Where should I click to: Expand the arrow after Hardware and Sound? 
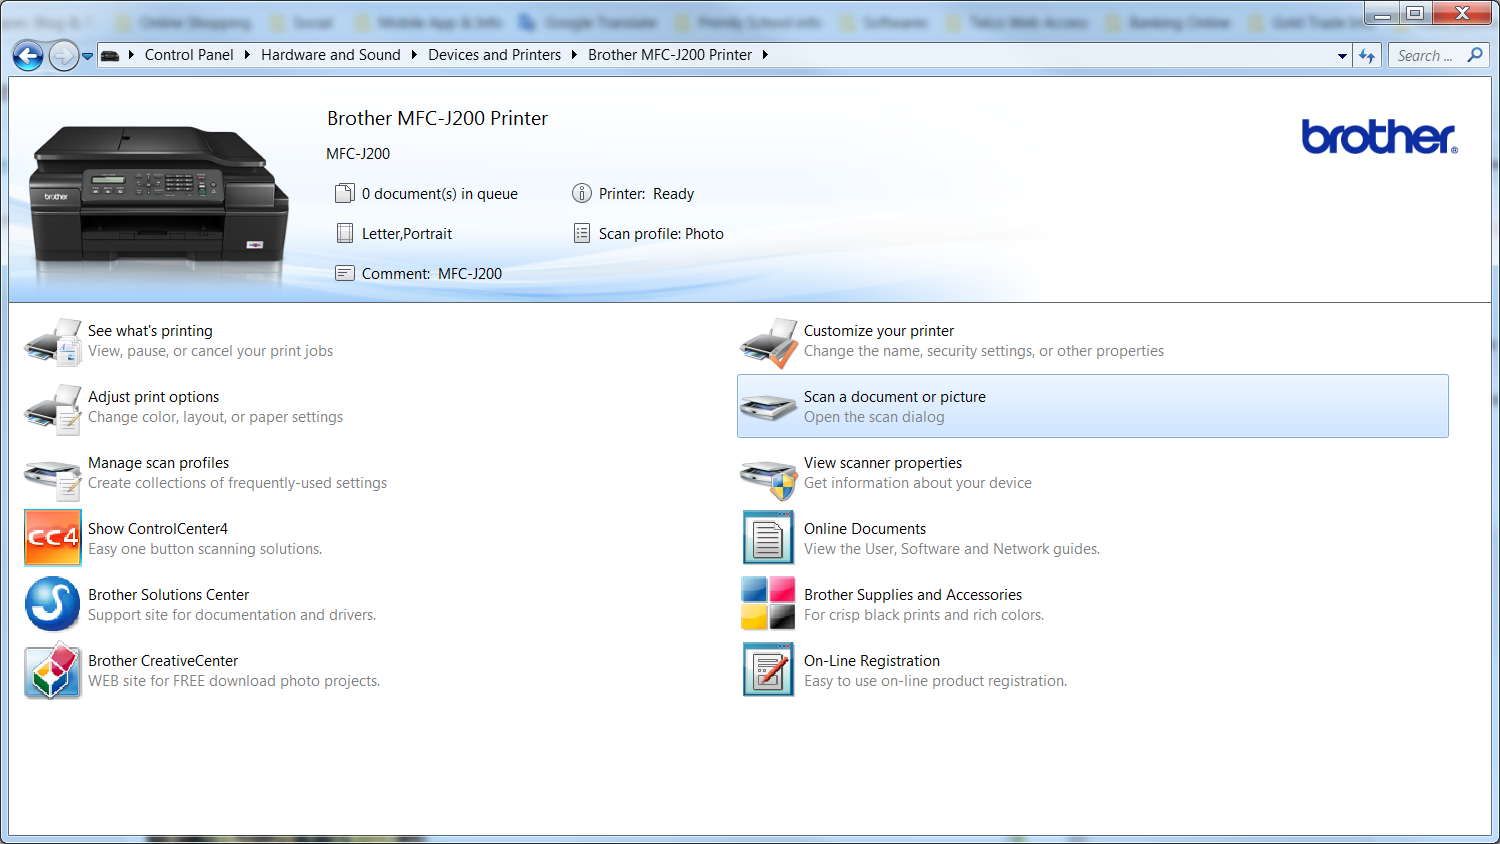coord(414,55)
